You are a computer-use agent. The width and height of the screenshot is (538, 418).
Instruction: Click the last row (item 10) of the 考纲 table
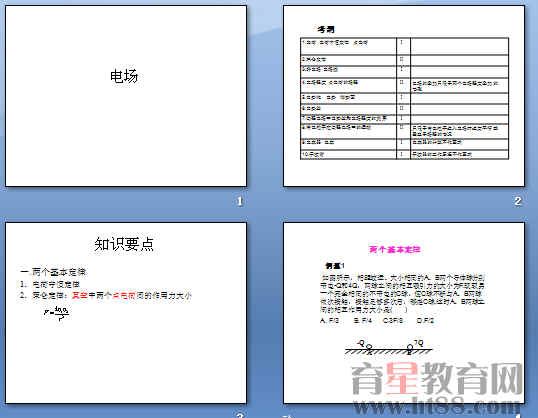pos(404,154)
